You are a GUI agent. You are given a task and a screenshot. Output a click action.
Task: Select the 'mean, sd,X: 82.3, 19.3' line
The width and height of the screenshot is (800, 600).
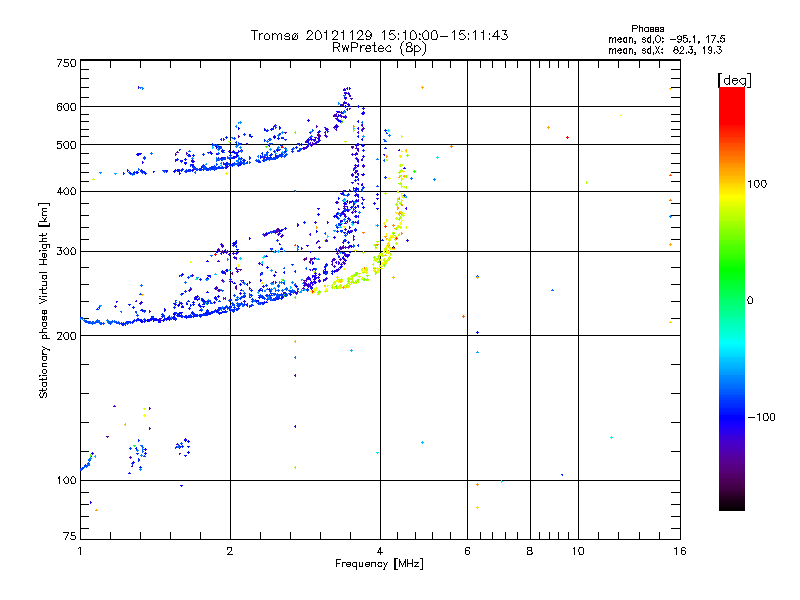point(665,50)
